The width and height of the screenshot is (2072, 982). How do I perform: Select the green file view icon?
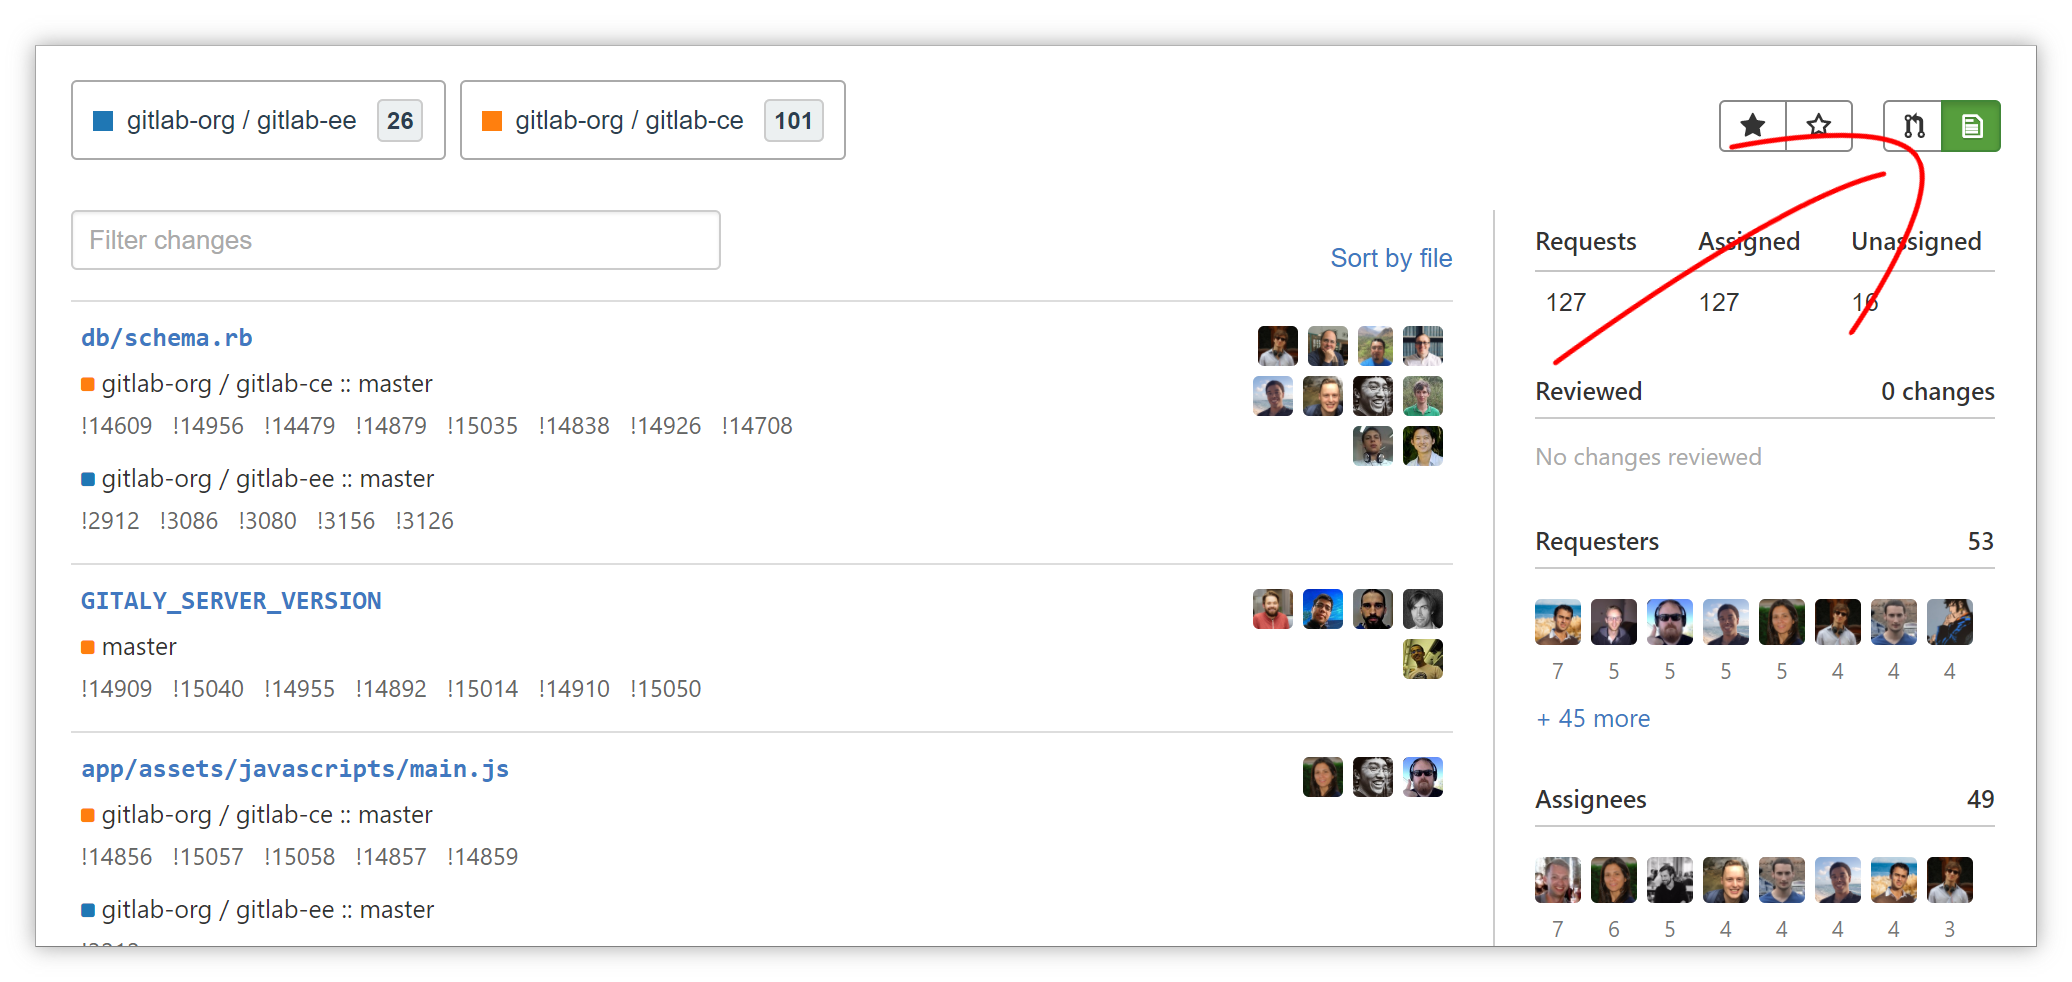click(x=1971, y=126)
